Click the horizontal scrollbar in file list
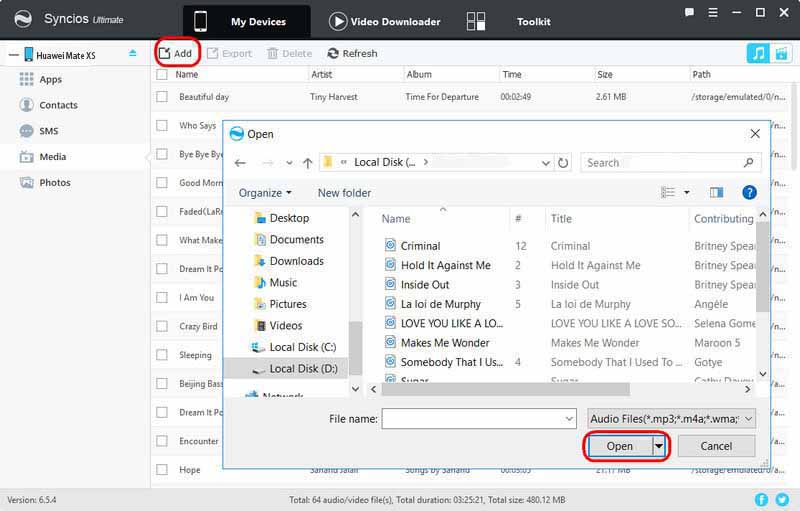This screenshot has height=511, width=800. [x=505, y=390]
